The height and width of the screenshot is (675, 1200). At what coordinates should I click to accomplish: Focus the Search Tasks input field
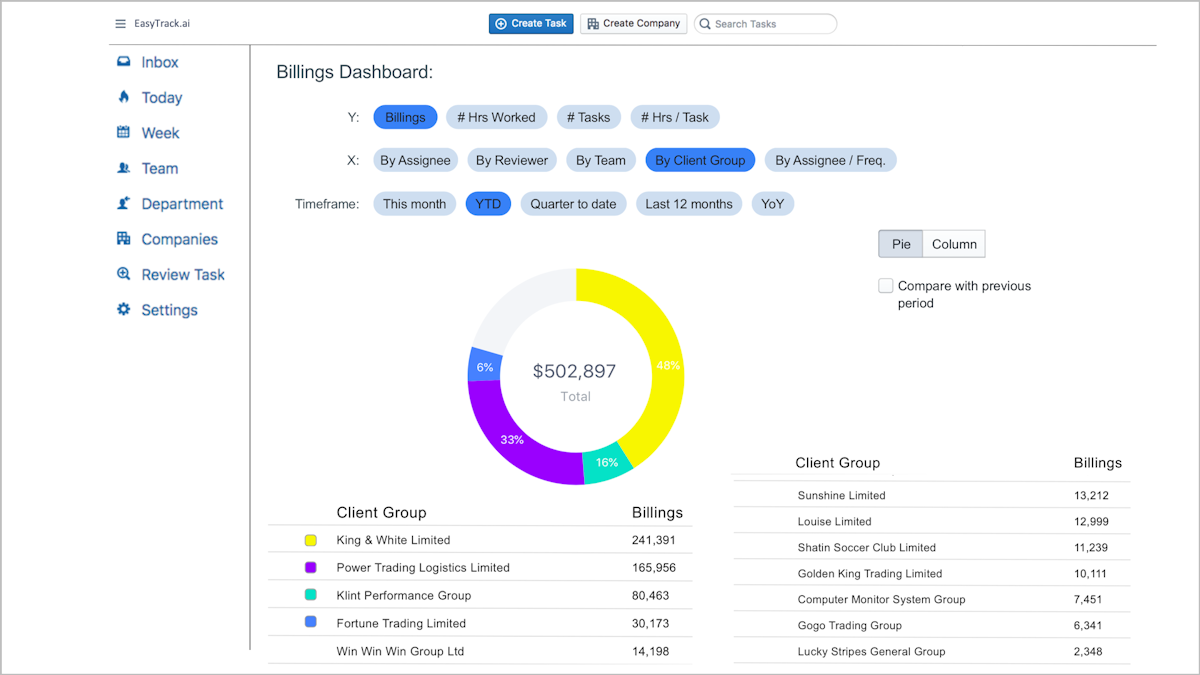click(770, 24)
